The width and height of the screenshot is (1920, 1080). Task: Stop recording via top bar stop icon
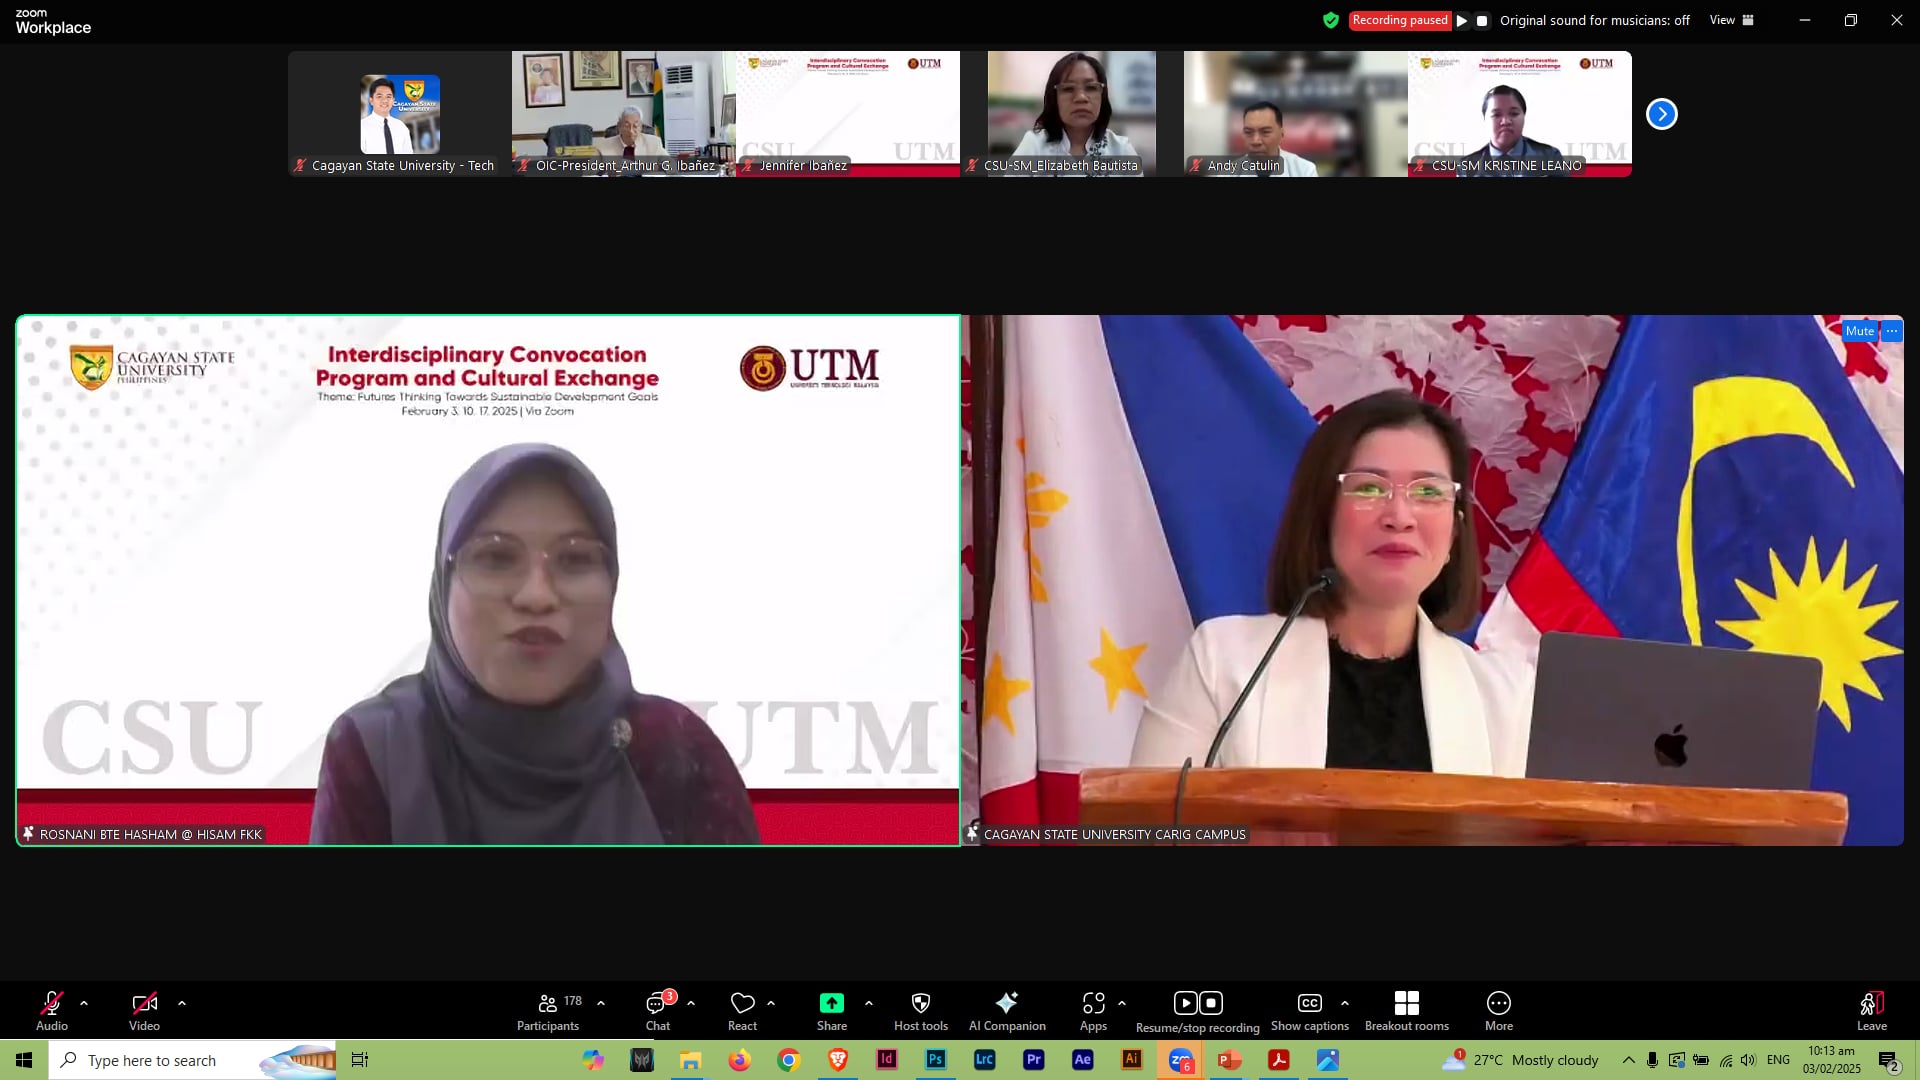[x=1482, y=20]
